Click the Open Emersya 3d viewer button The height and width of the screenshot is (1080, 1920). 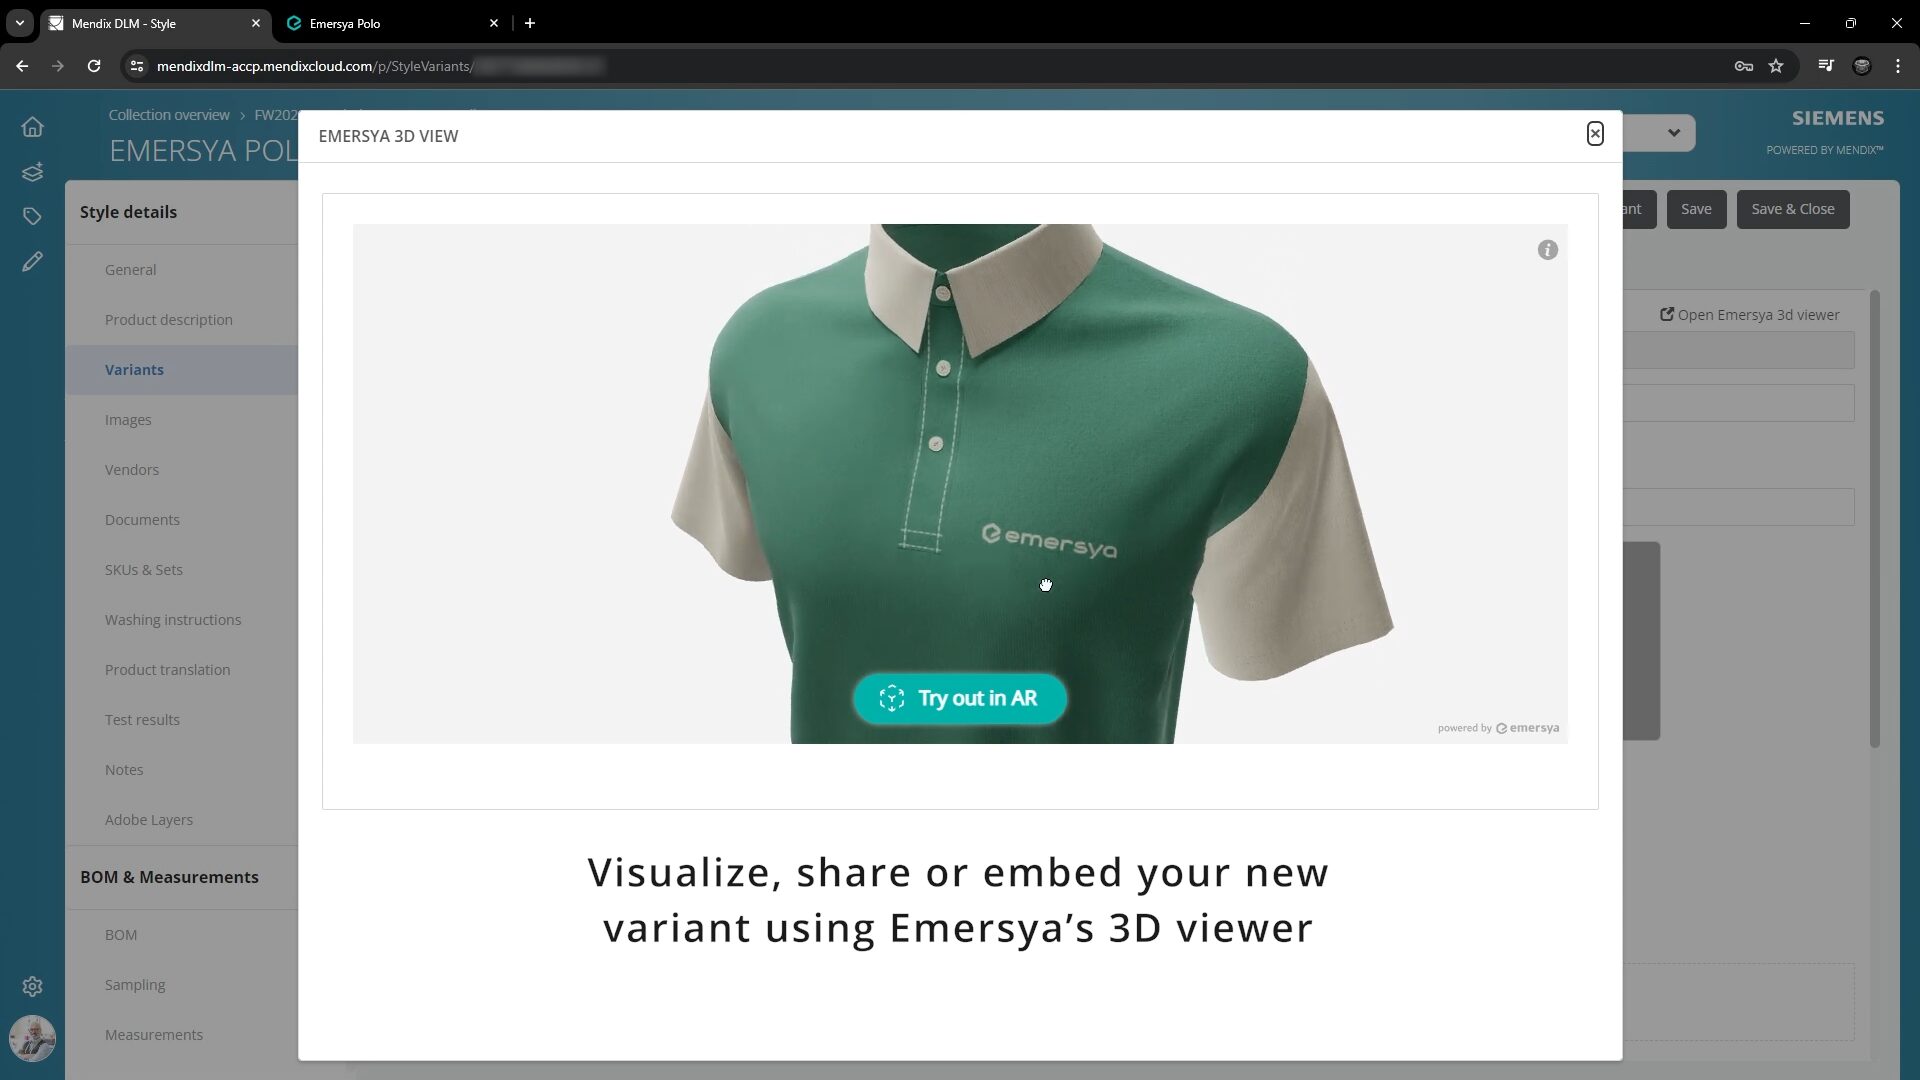1750,314
